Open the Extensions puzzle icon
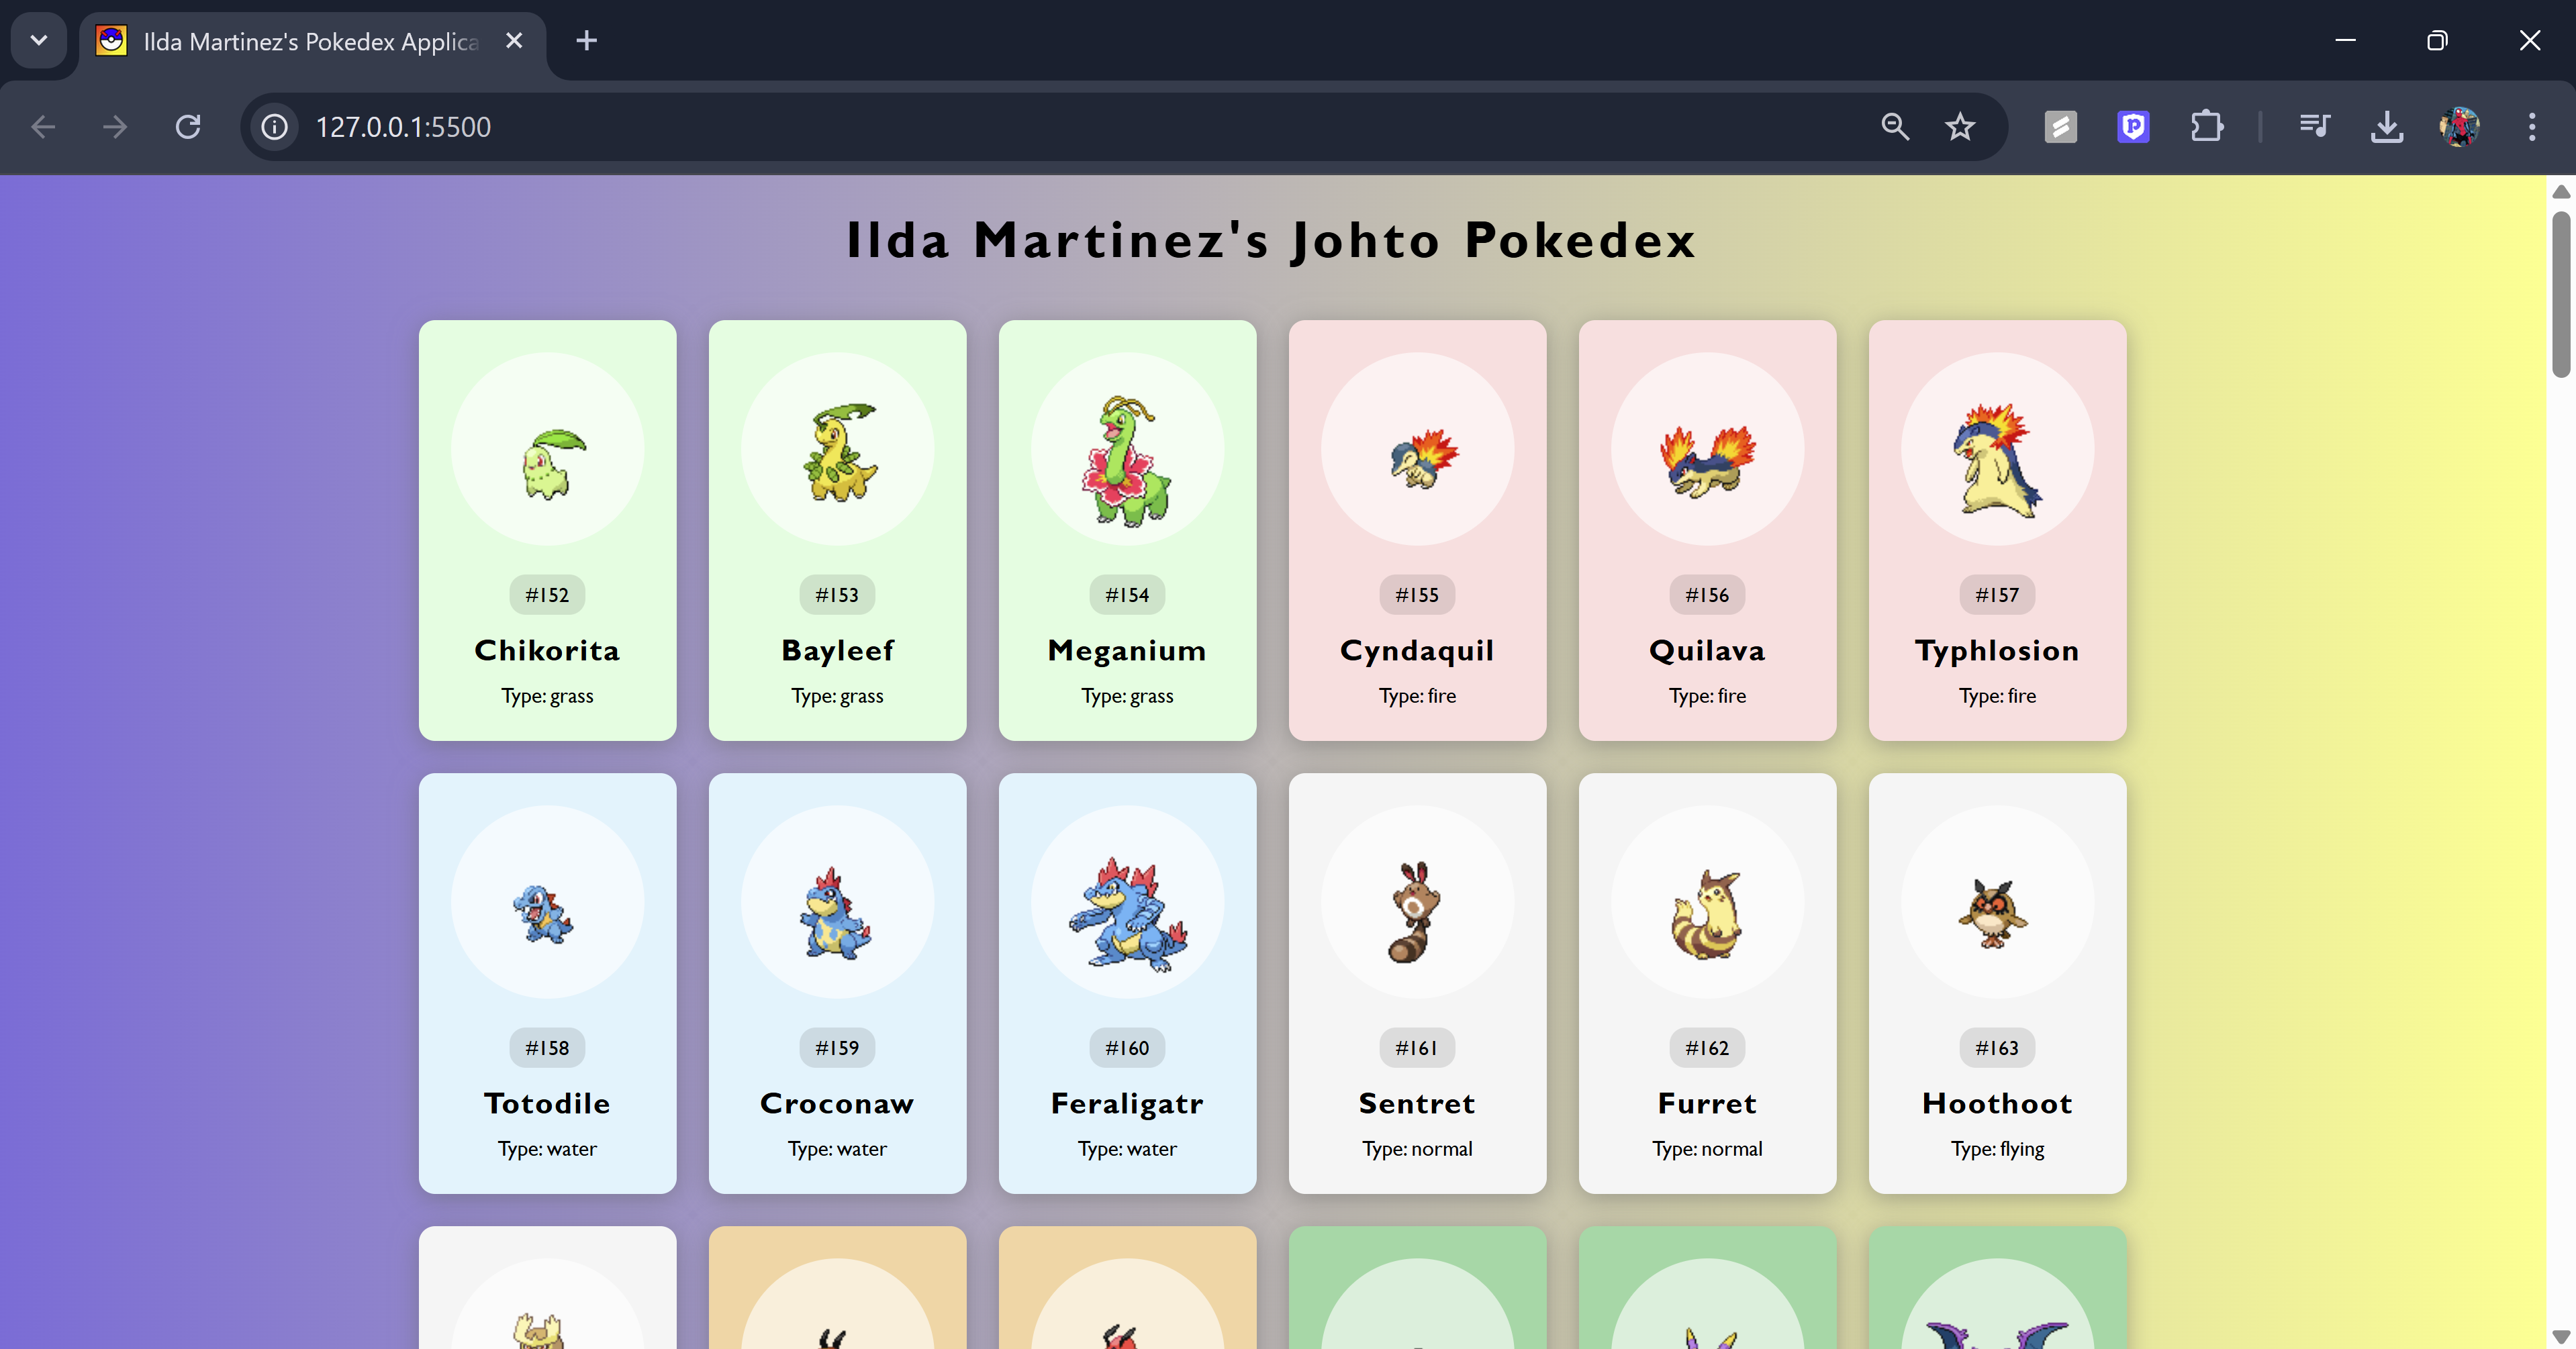This screenshot has height=1349, width=2576. click(x=2206, y=127)
